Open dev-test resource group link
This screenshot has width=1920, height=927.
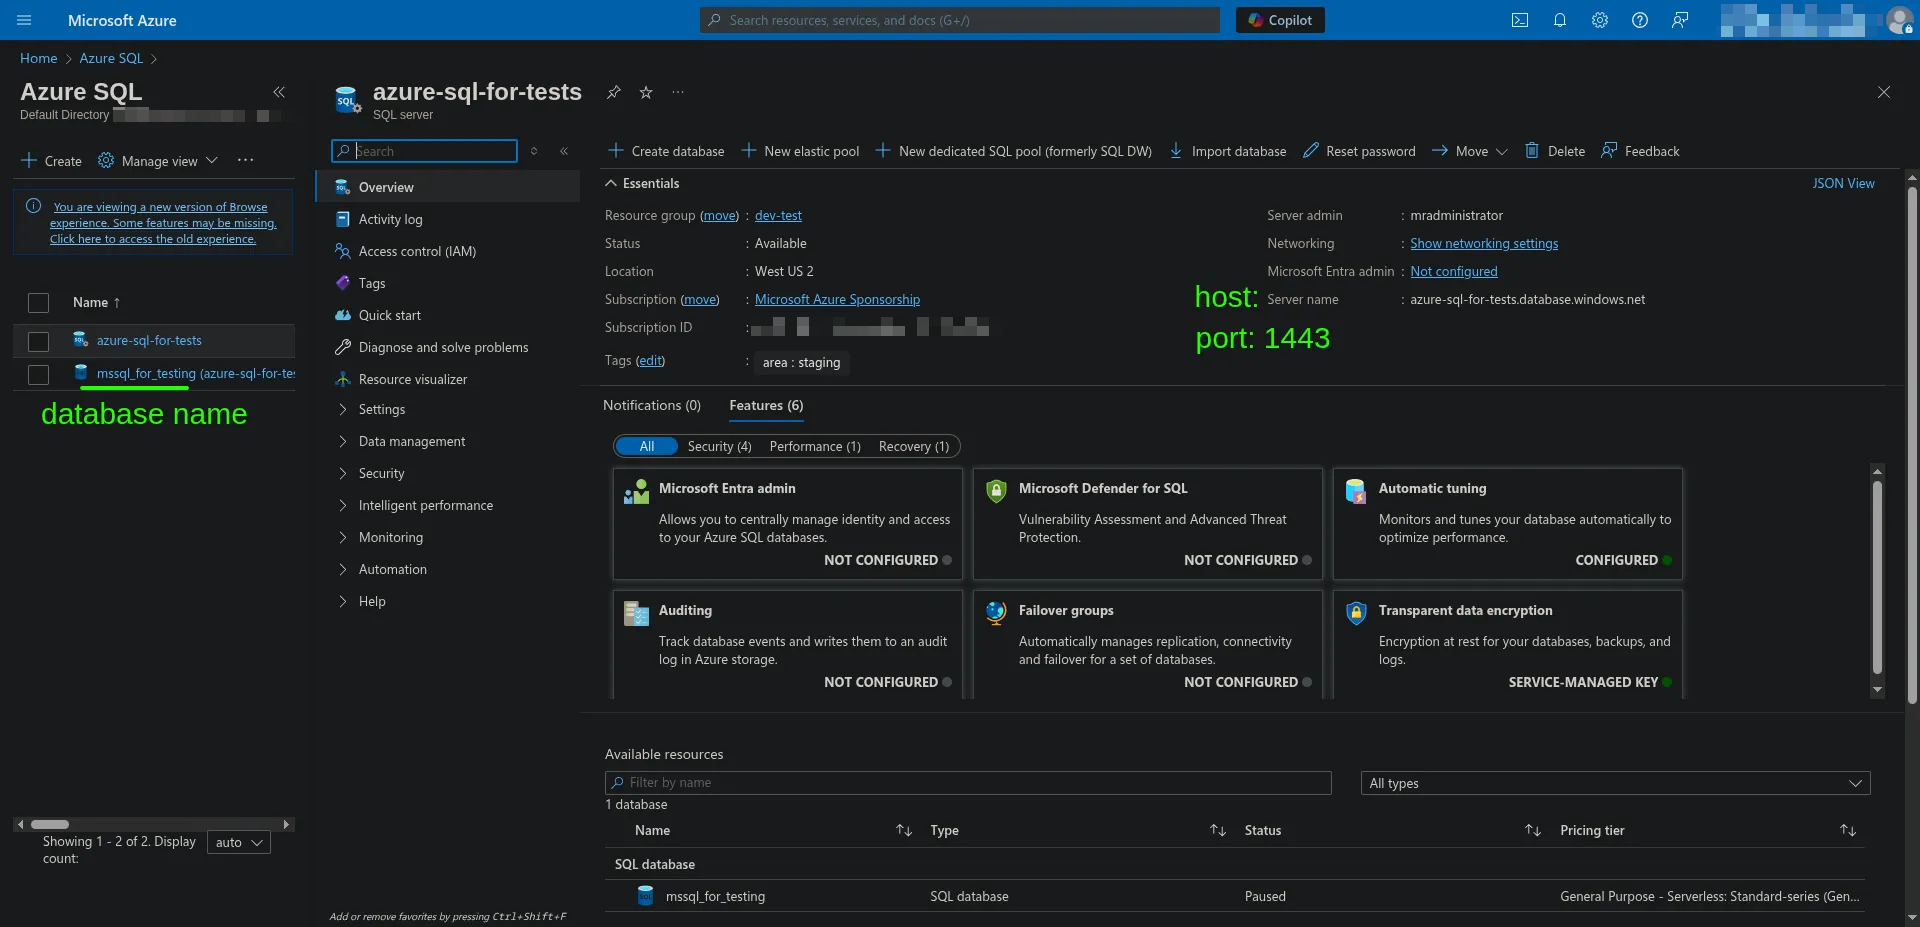tap(778, 215)
